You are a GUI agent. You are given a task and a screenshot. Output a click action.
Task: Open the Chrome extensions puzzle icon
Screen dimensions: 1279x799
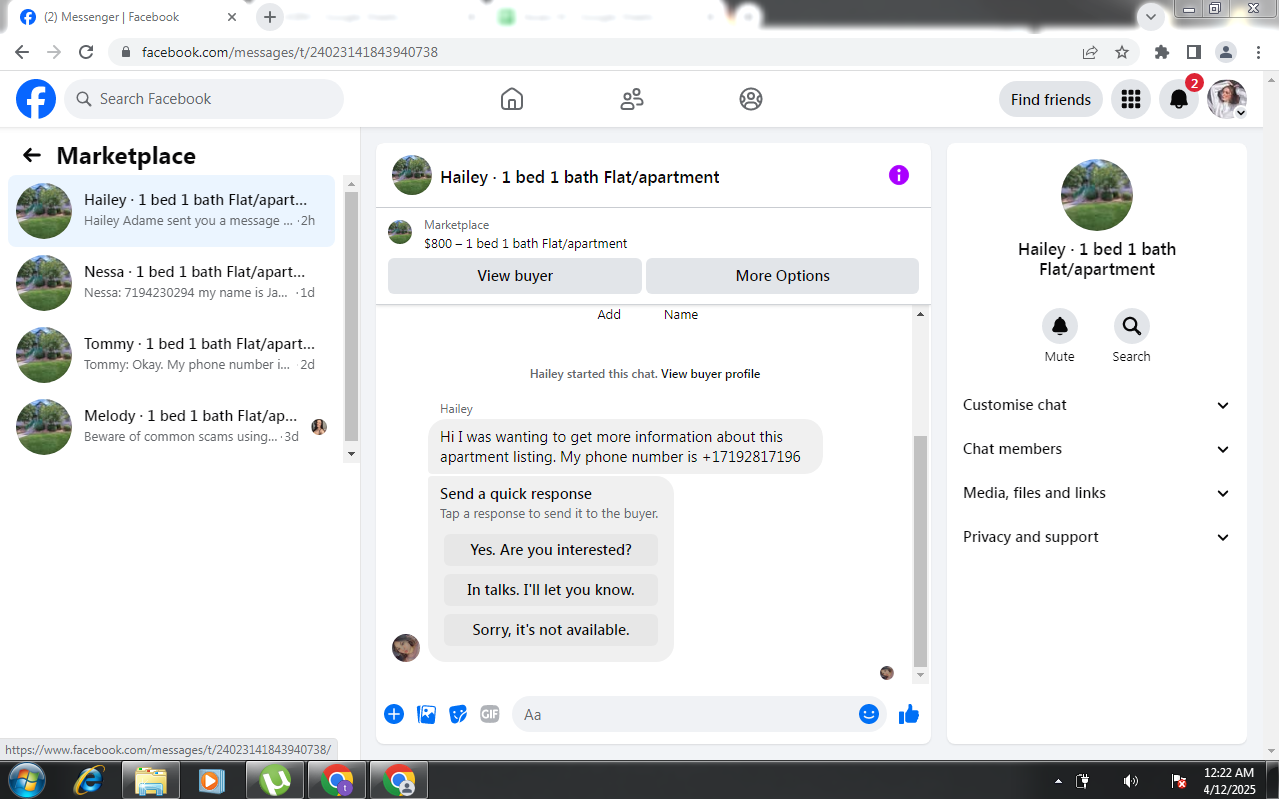point(1161,52)
